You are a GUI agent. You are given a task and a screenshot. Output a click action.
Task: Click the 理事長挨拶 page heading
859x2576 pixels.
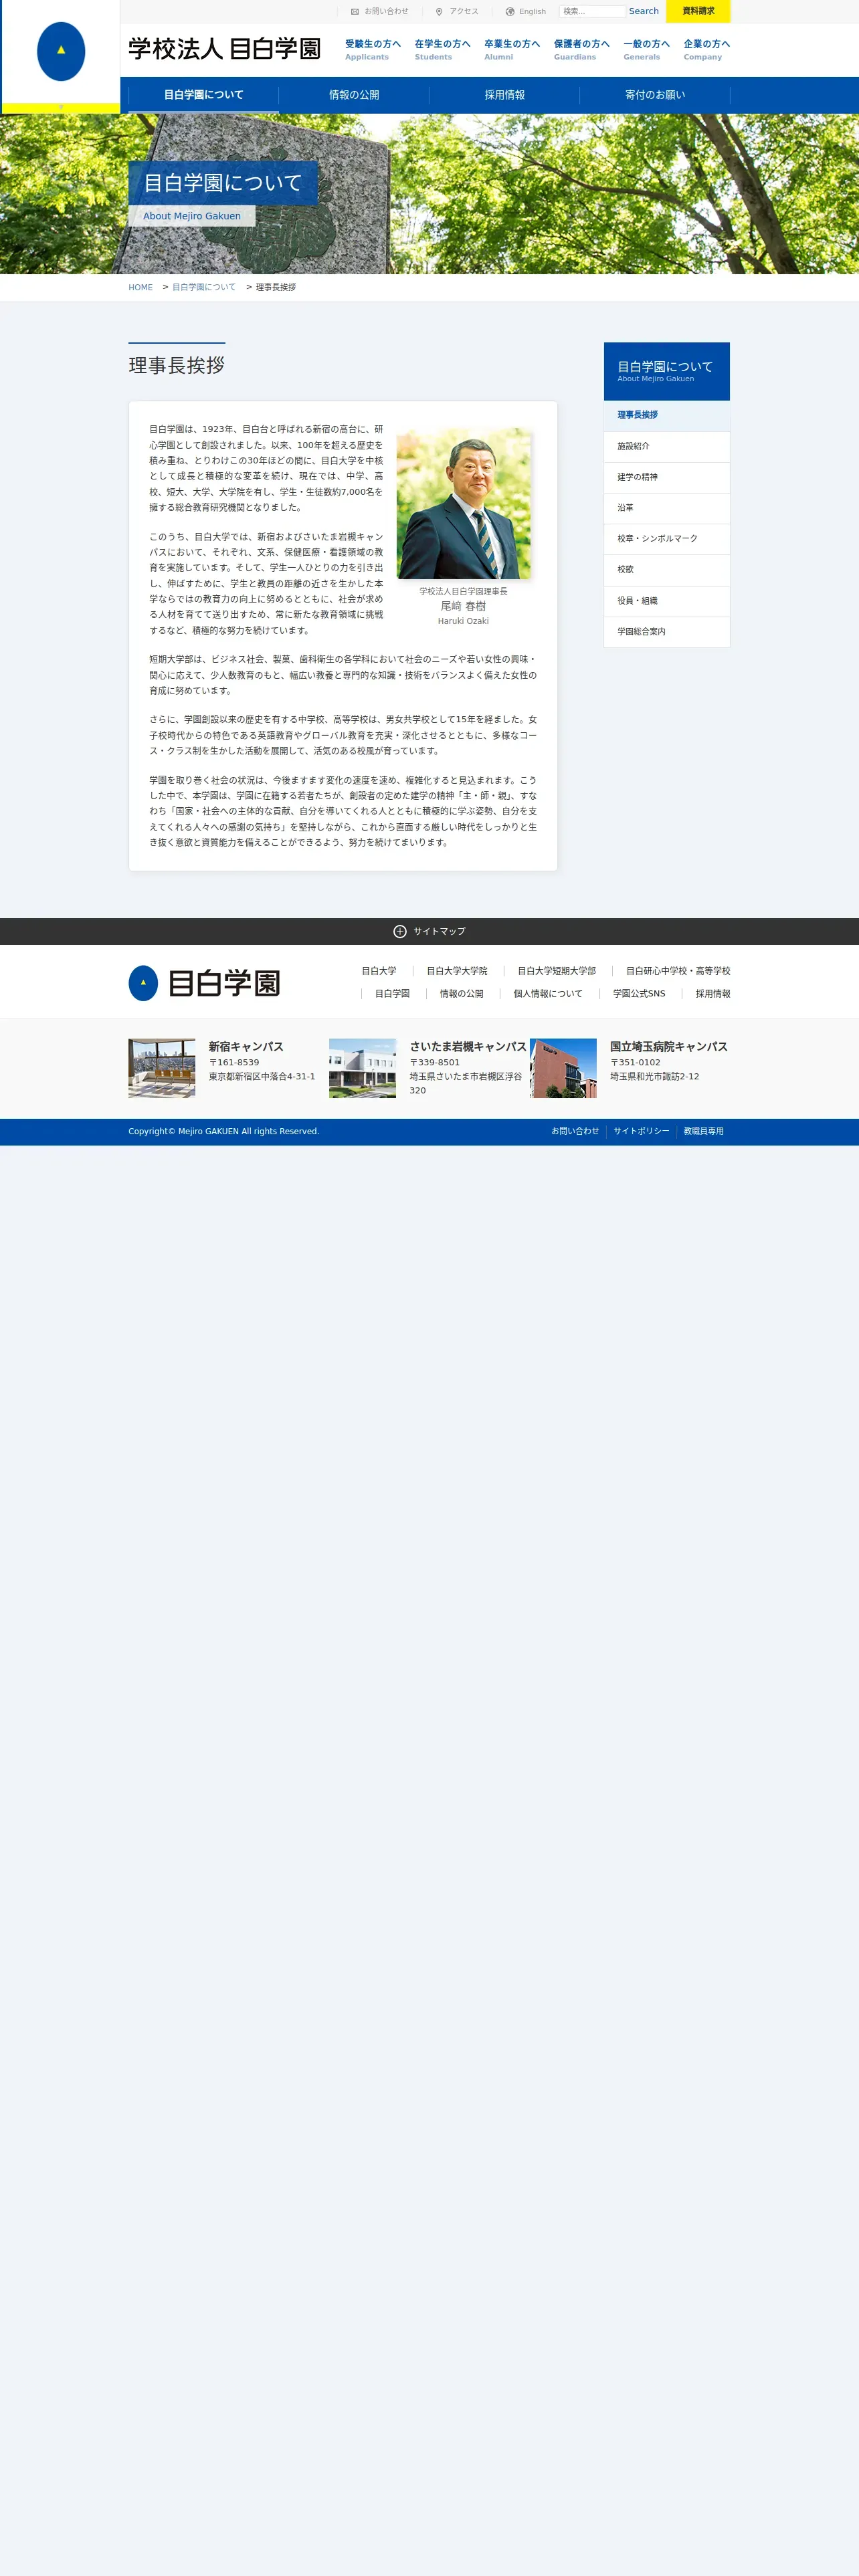pos(177,365)
